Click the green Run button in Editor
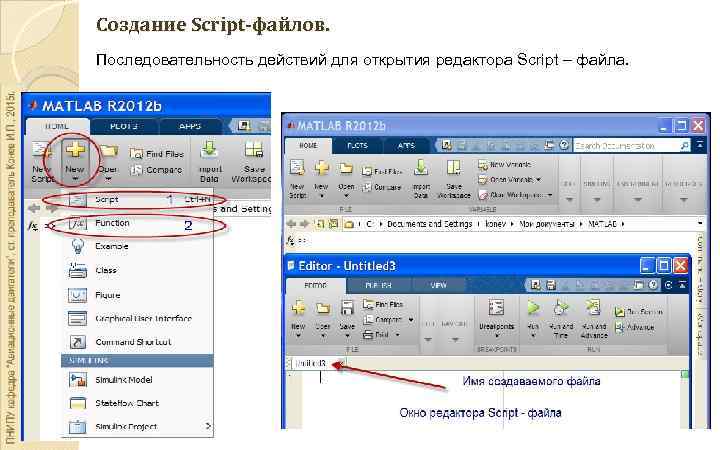The image size is (720, 450). [x=533, y=308]
